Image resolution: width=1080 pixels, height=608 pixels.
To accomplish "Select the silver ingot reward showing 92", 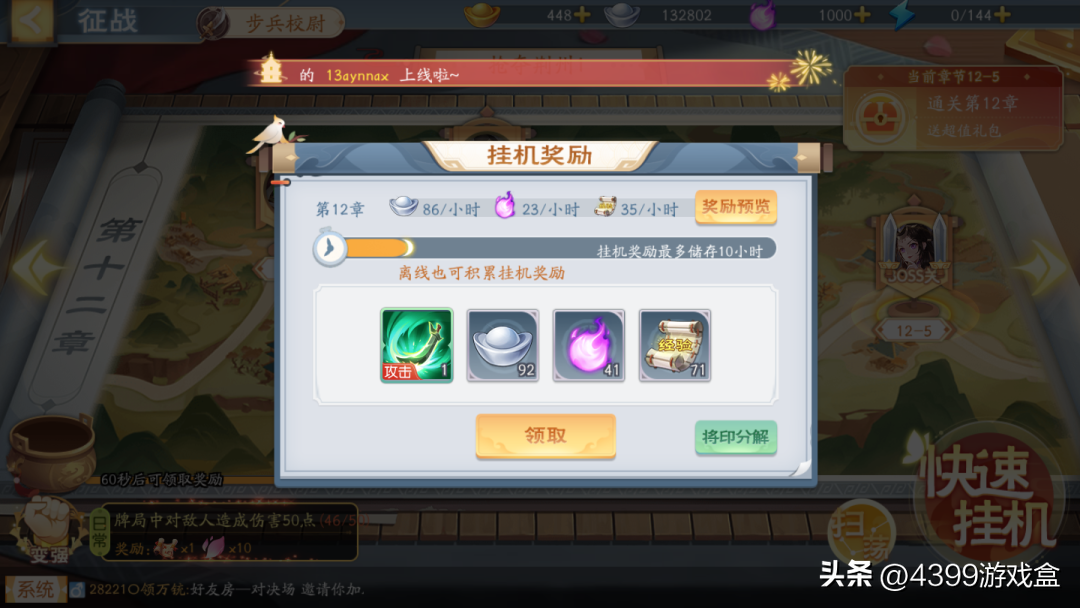I will [x=503, y=345].
